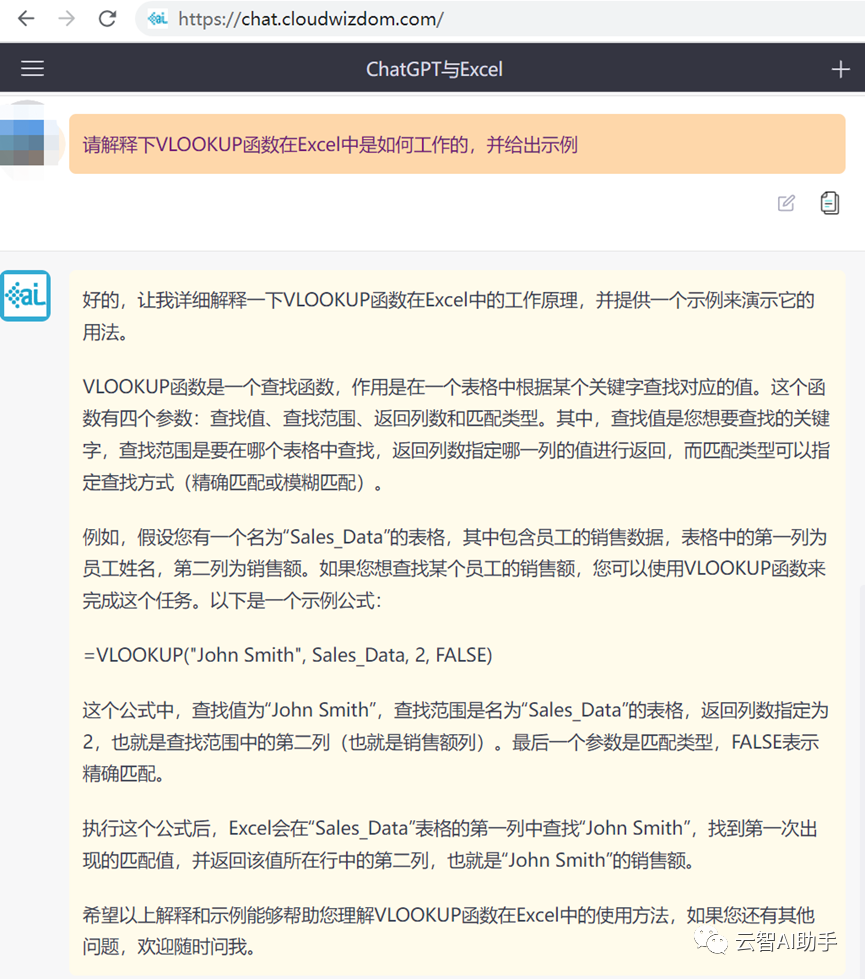
Task: Click the chat.cloudwizdom.com address bar
Action: click(x=500, y=19)
